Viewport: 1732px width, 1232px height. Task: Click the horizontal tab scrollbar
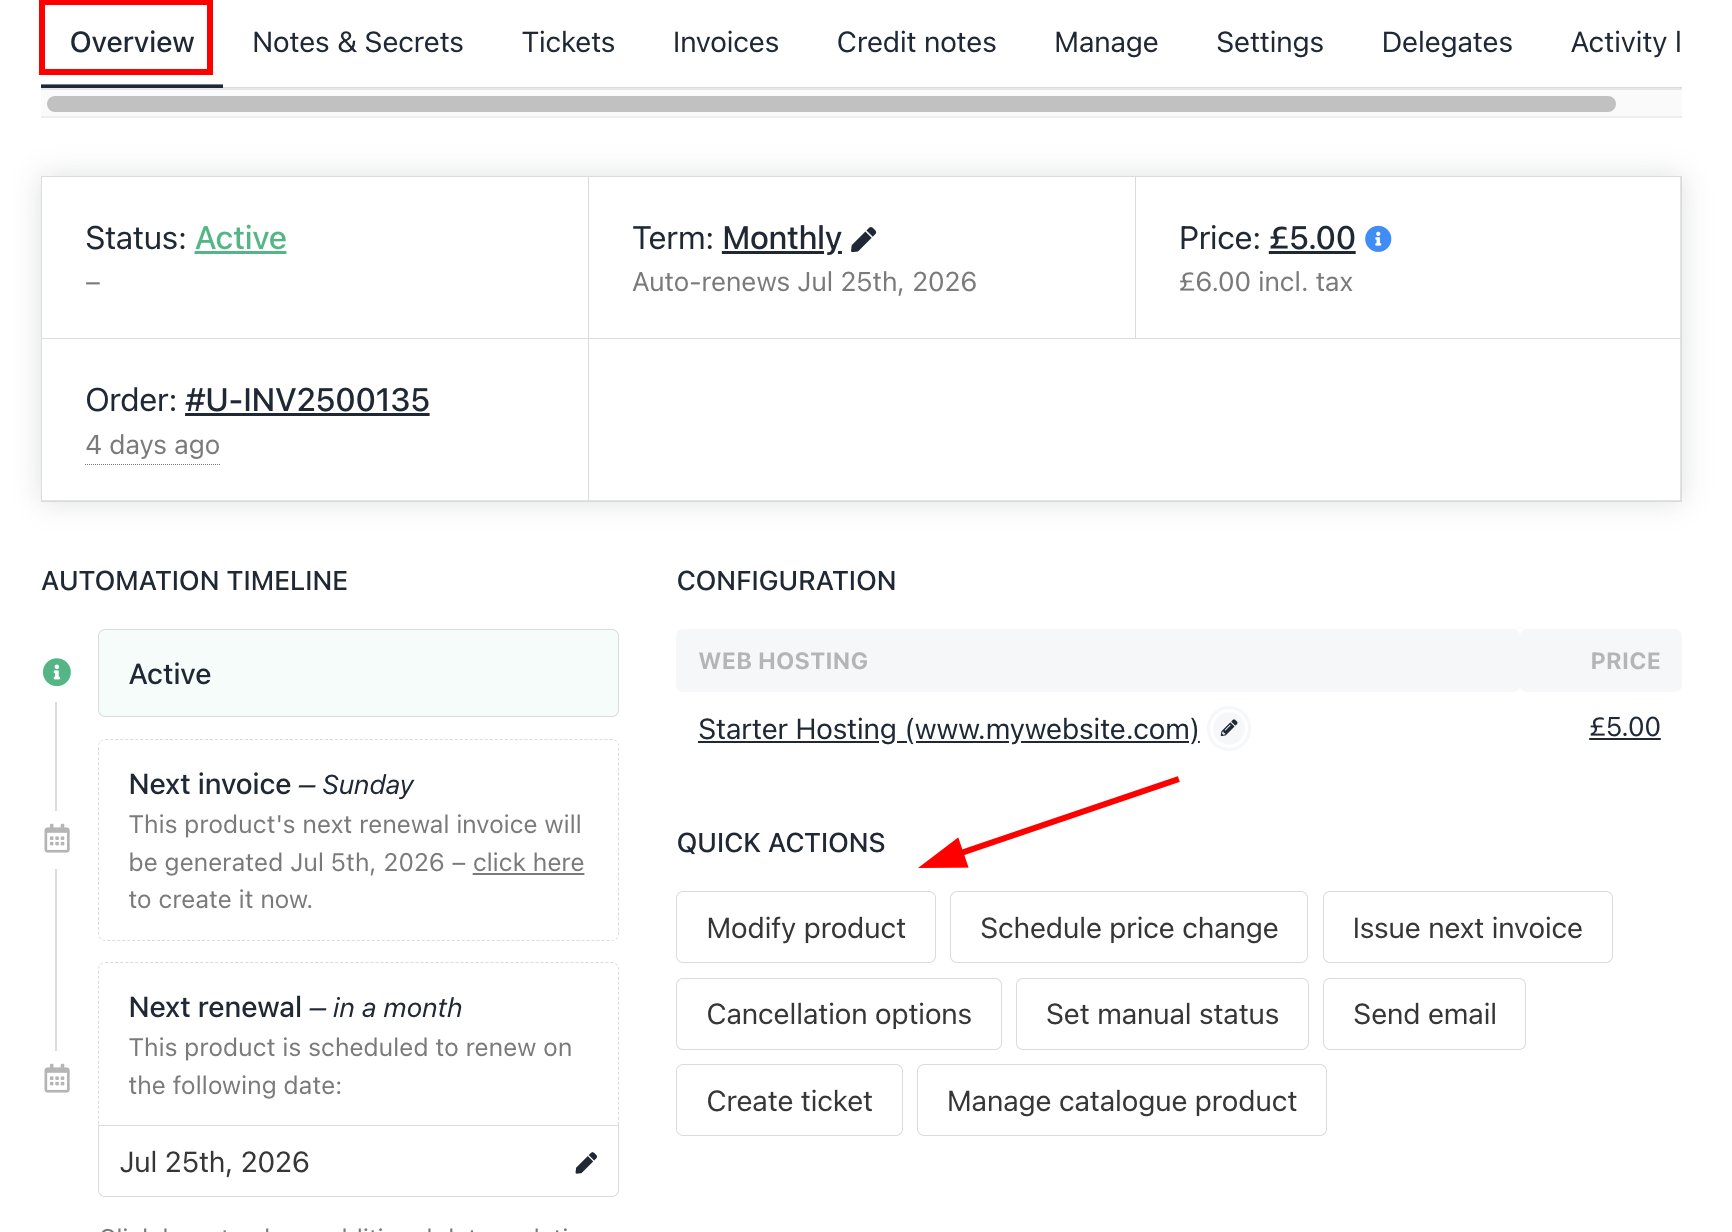coord(831,104)
